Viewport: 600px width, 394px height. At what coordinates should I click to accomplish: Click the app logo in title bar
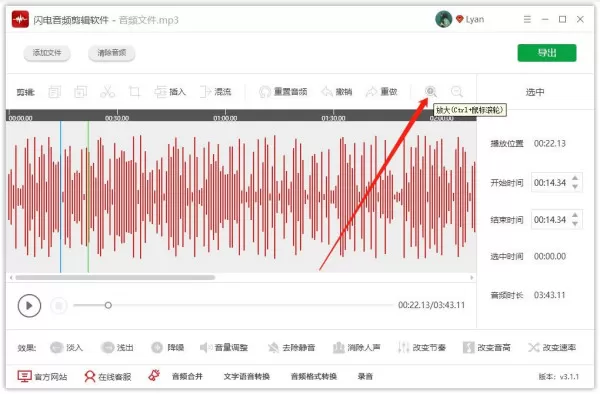point(20,19)
